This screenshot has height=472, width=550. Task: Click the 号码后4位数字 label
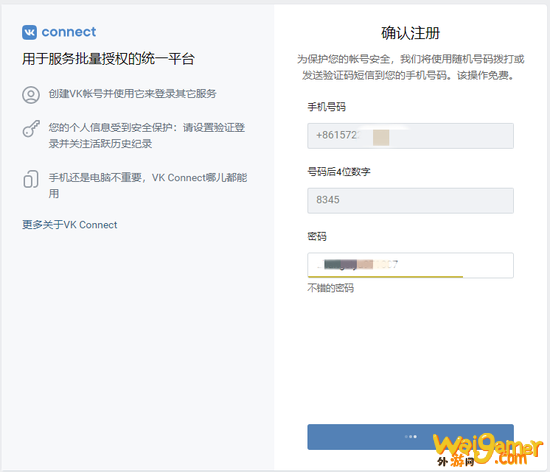point(339,172)
